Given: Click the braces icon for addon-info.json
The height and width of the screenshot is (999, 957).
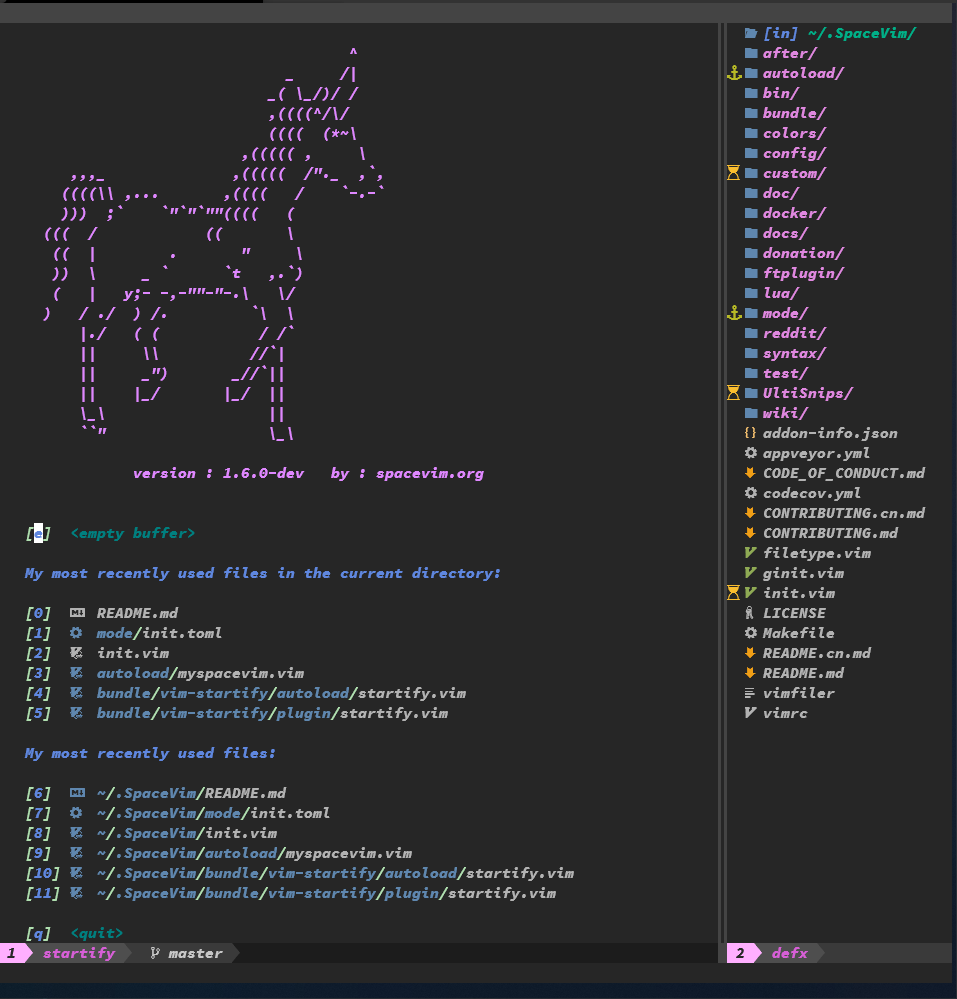Looking at the screenshot, I should coord(750,433).
